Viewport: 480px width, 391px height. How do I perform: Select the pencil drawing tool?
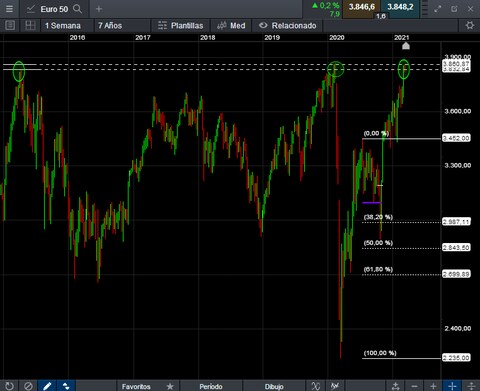coord(47,386)
